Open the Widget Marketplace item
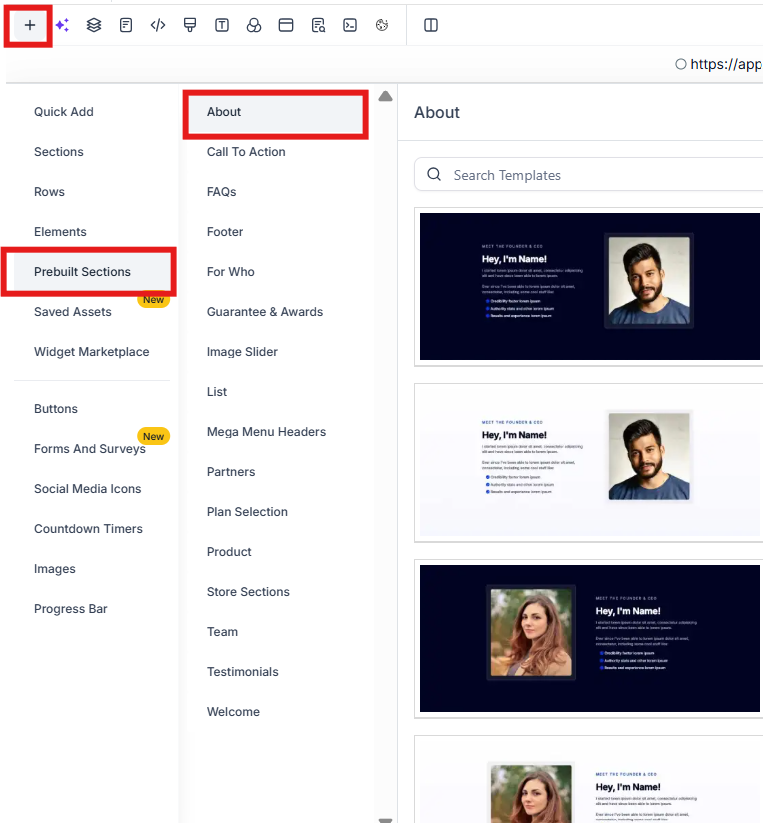 [x=92, y=352]
